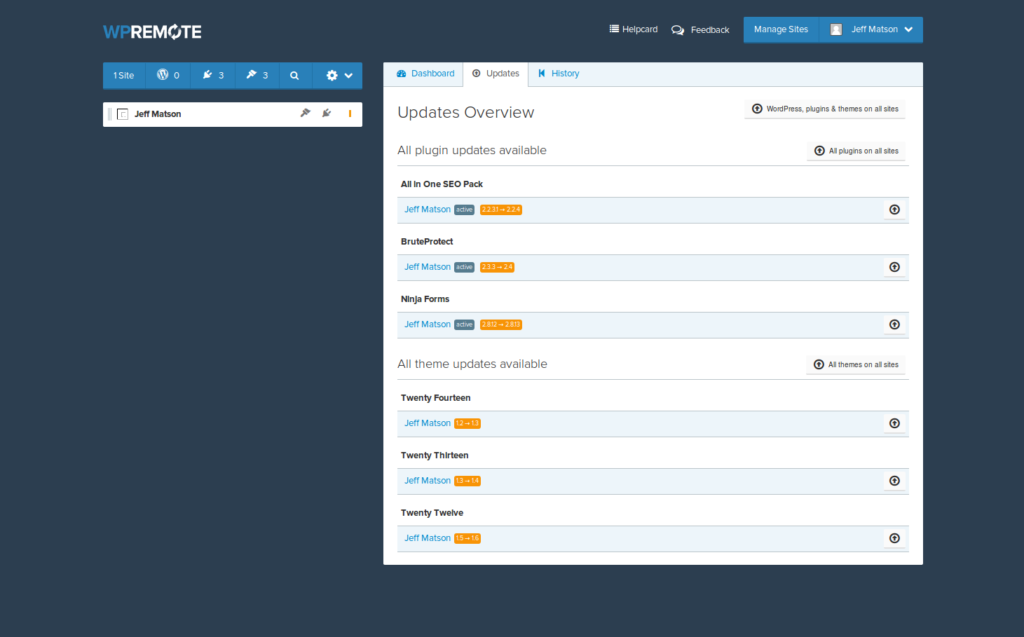Screen dimensions: 1024x637
Task: Click the WP Remote logo
Action: tap(152, 31)
